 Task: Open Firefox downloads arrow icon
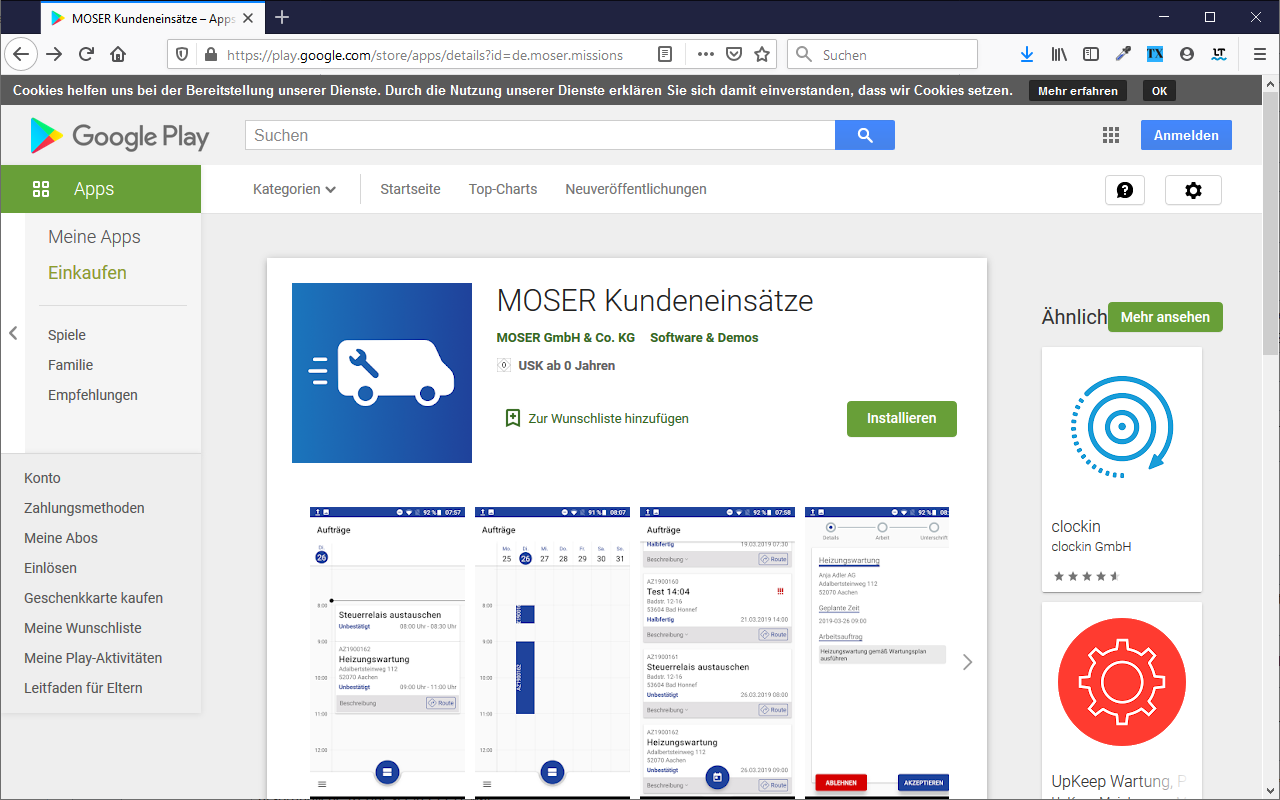[x=1027, y=55]
